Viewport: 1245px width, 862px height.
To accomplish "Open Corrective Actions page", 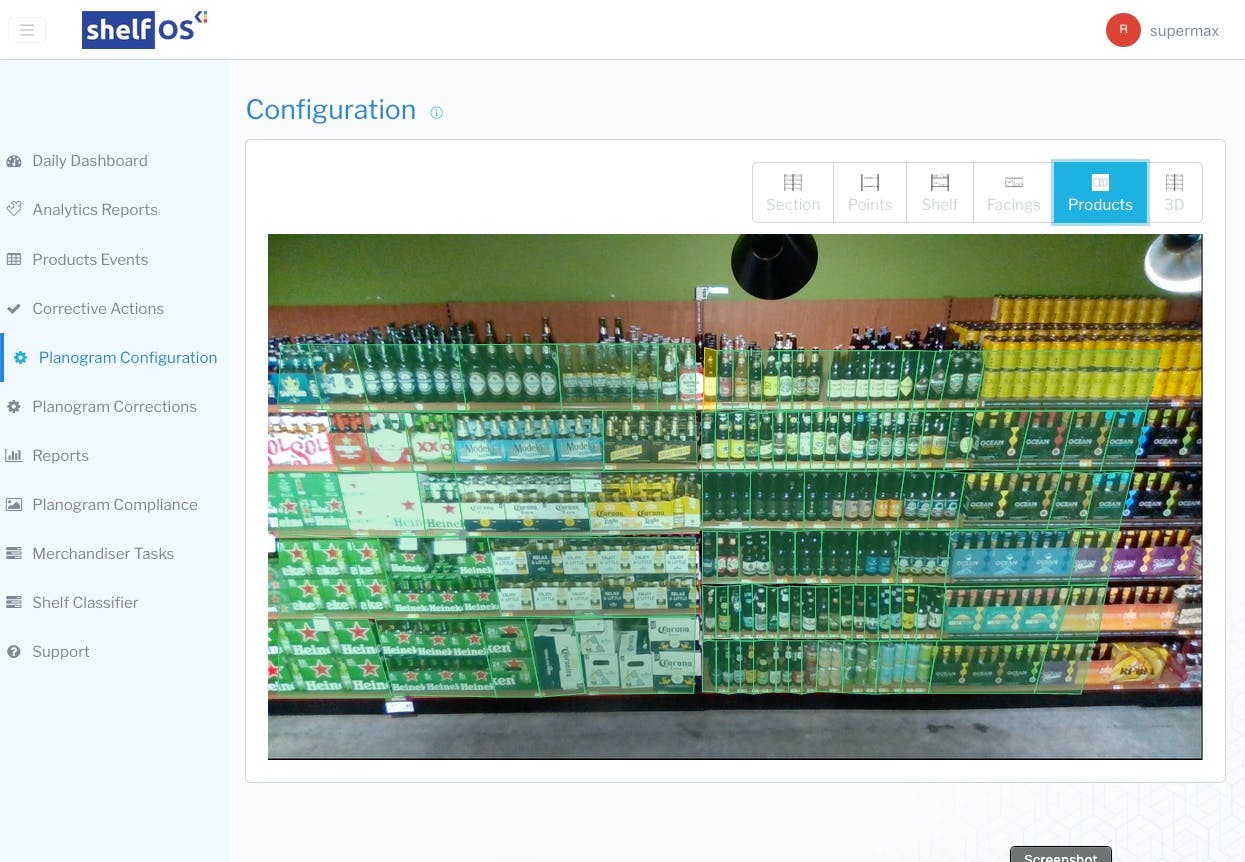I will [98, 309].
